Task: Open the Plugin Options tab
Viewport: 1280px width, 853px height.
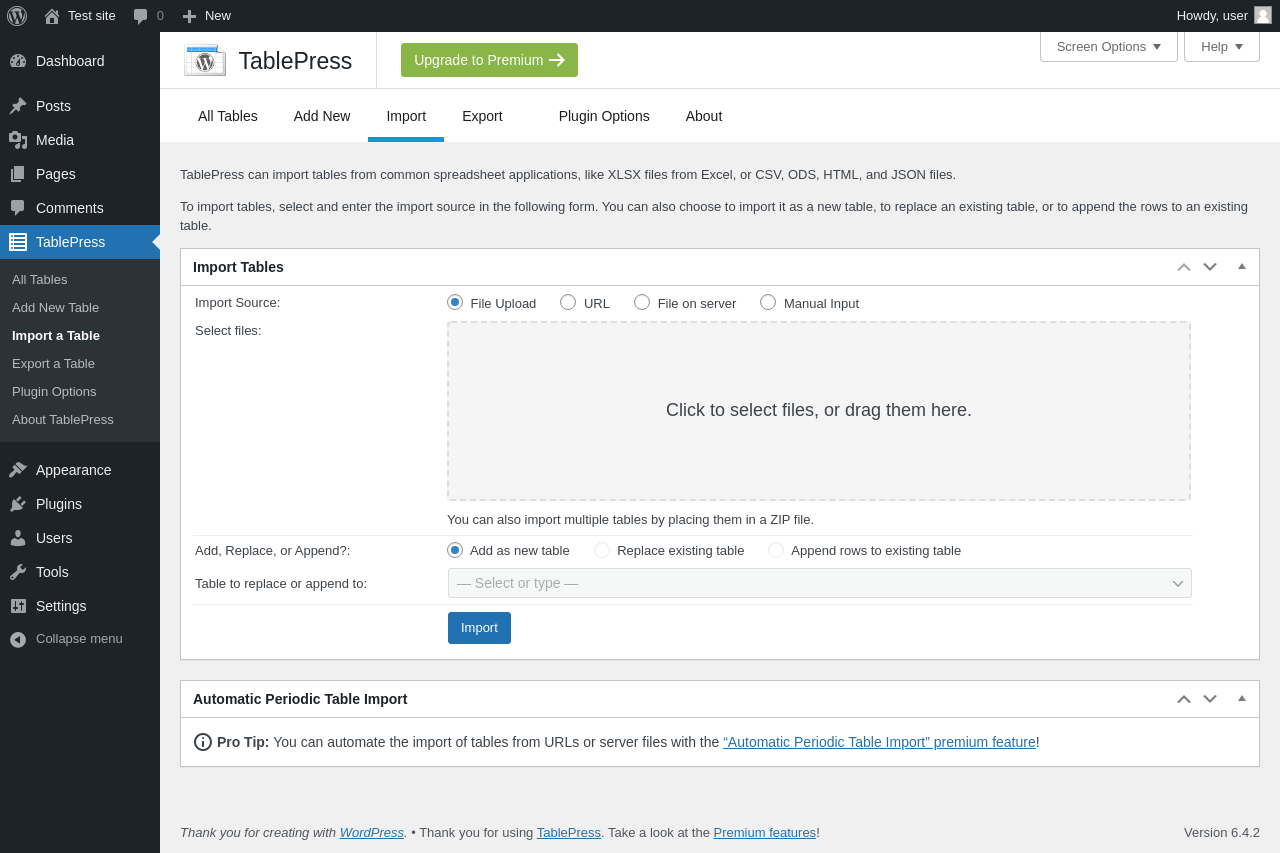Action: pos(604,116)
